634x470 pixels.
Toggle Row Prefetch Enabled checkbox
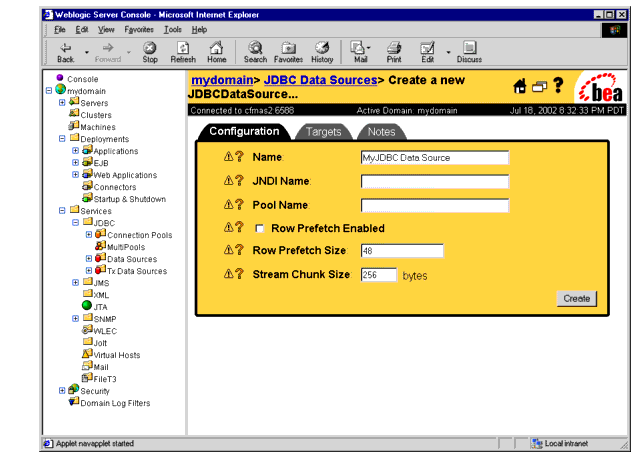pyautogui.click(x=260, y=229)
